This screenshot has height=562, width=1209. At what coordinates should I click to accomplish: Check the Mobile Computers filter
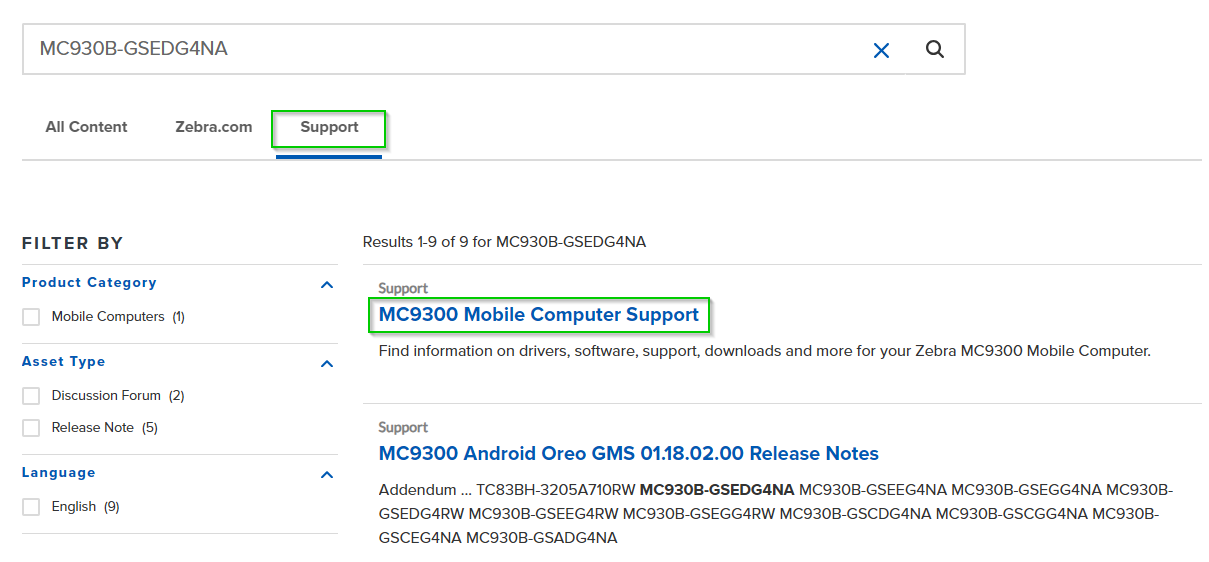click(x=31, y=317)
